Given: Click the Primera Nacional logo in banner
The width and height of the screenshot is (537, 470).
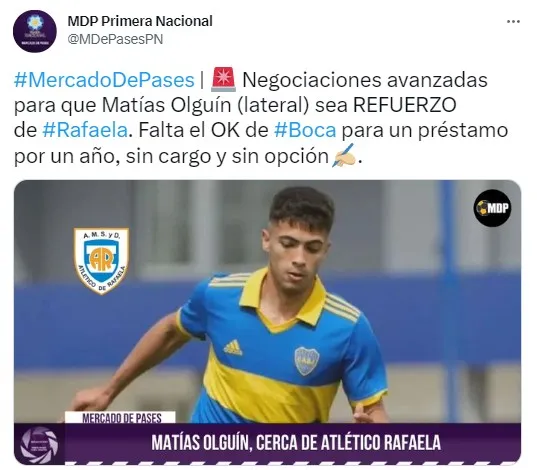Looking at the screenshot, I should point(39,445).
